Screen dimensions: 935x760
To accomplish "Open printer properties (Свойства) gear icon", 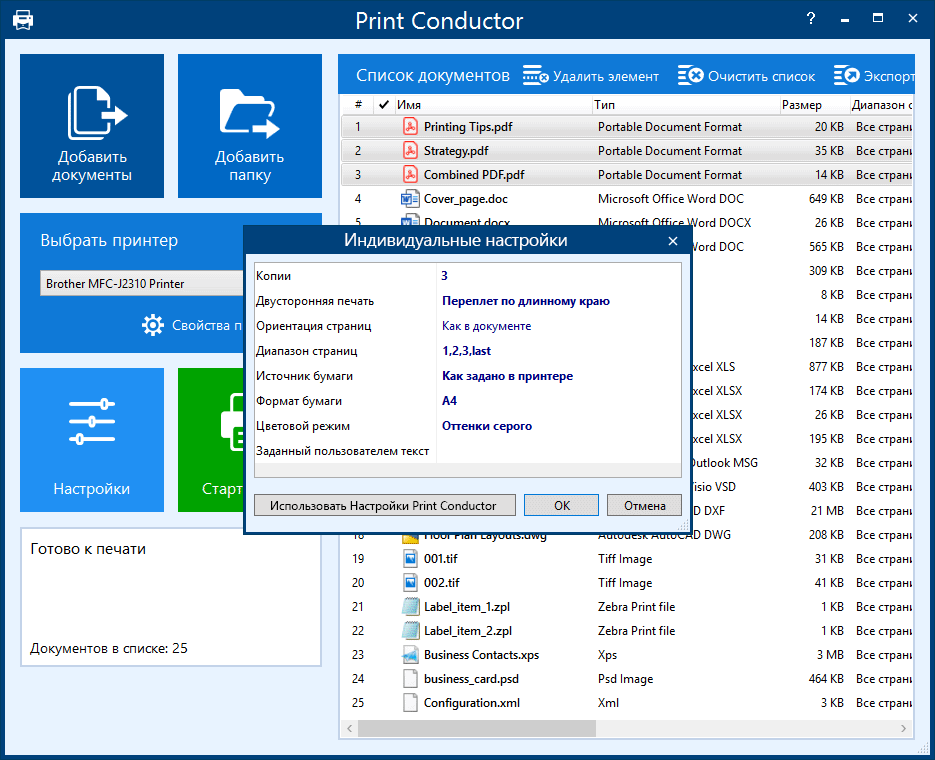I will coord(153,325).
